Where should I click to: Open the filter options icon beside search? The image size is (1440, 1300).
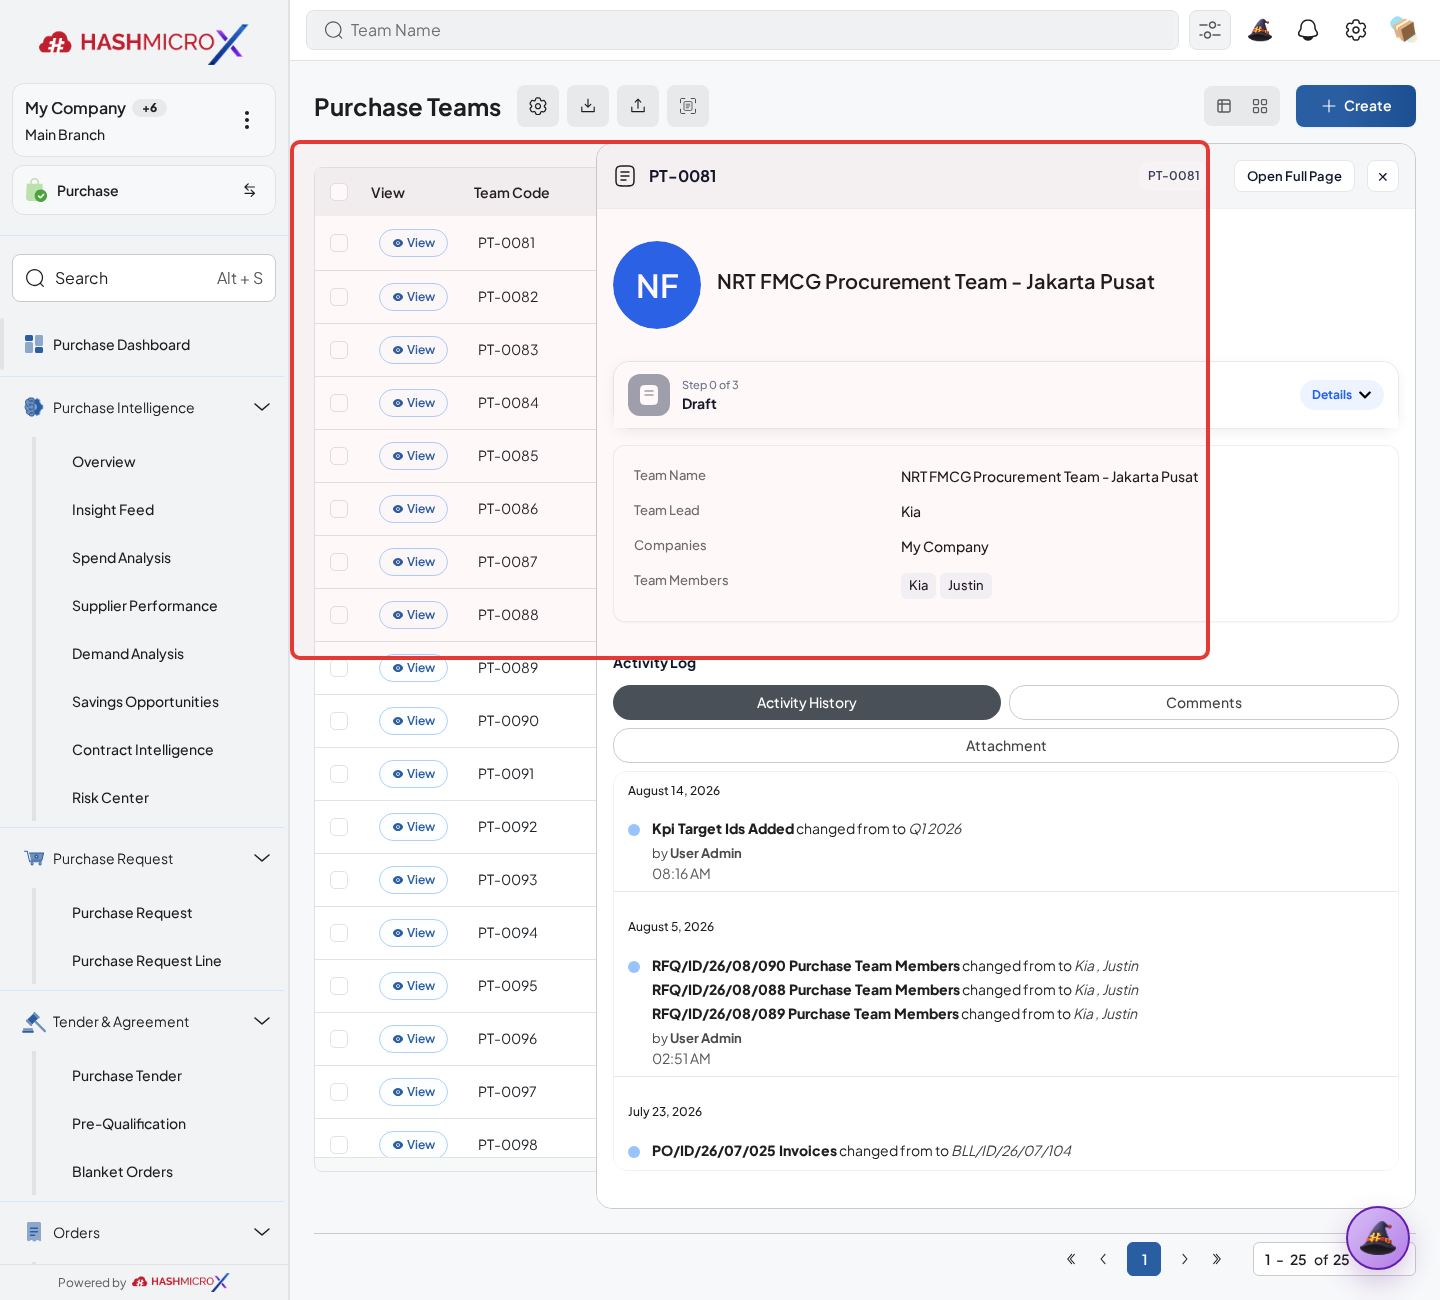[1210, 30]
